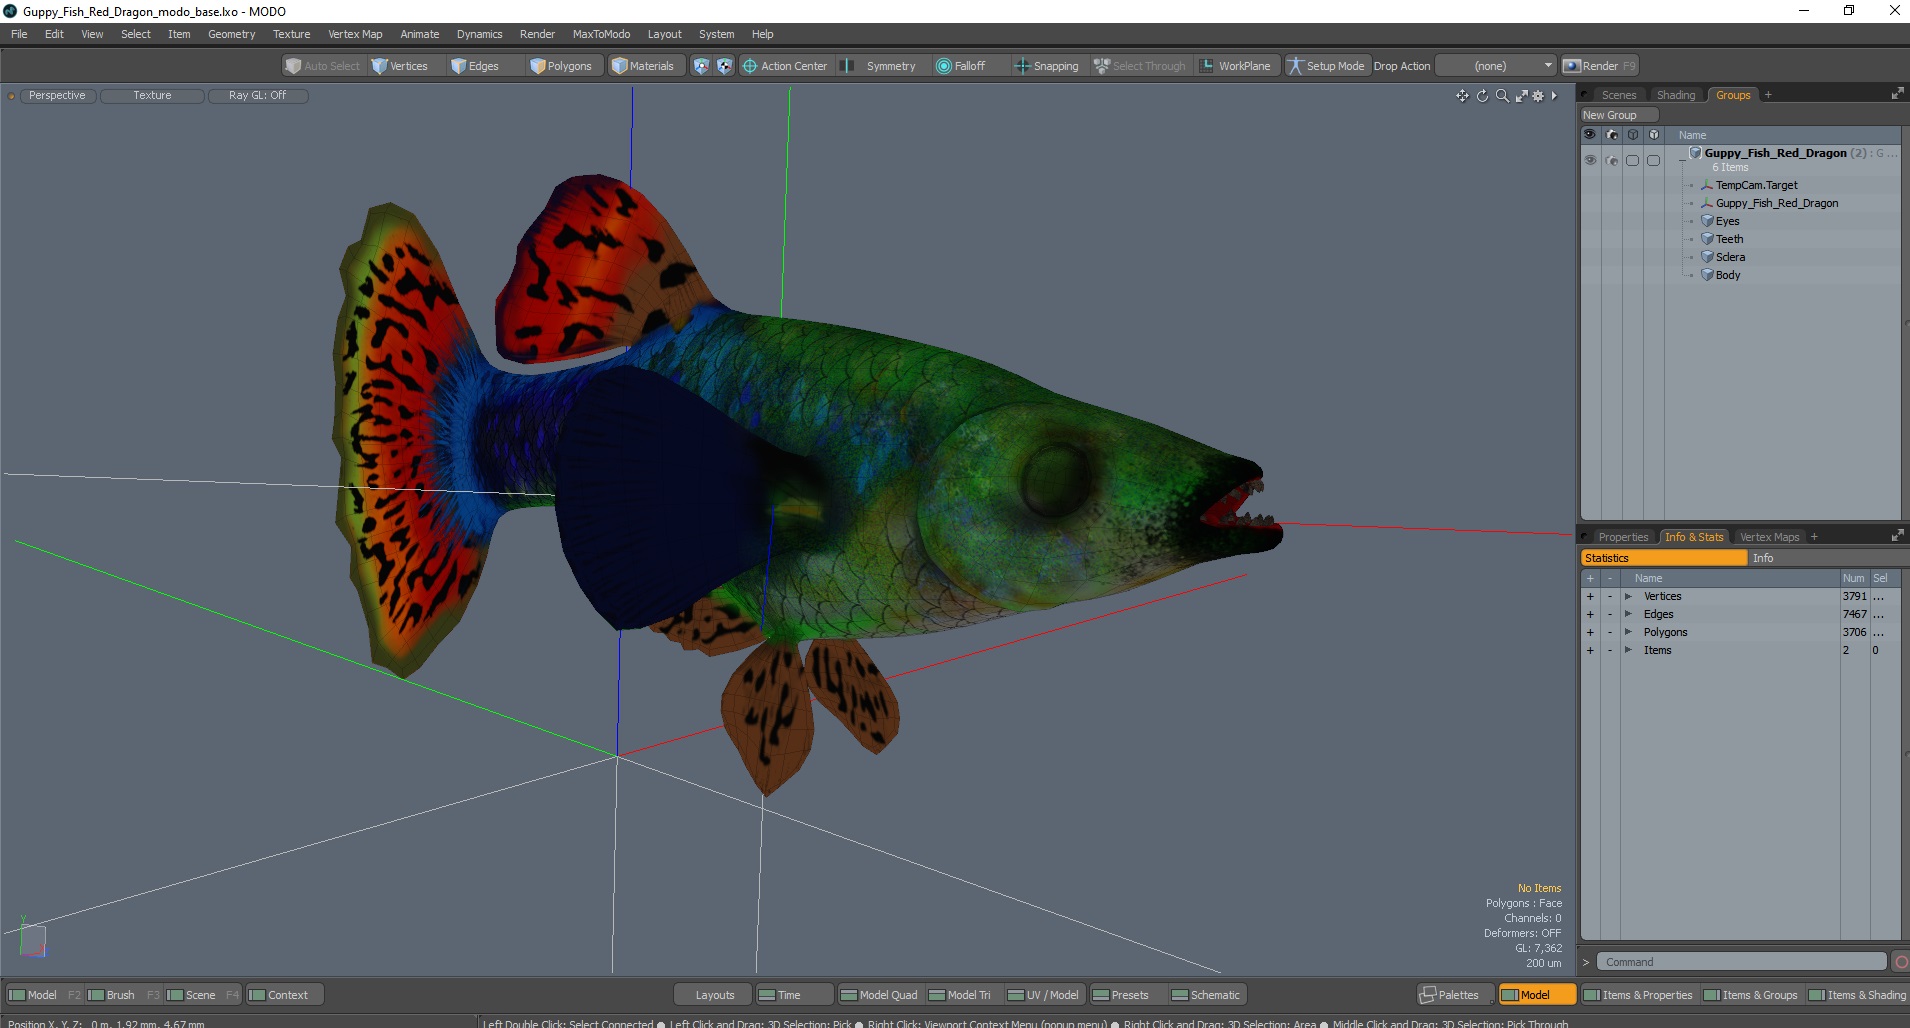Open the Geometry menu
1910x1028 pixels.
tap(231, 34)
